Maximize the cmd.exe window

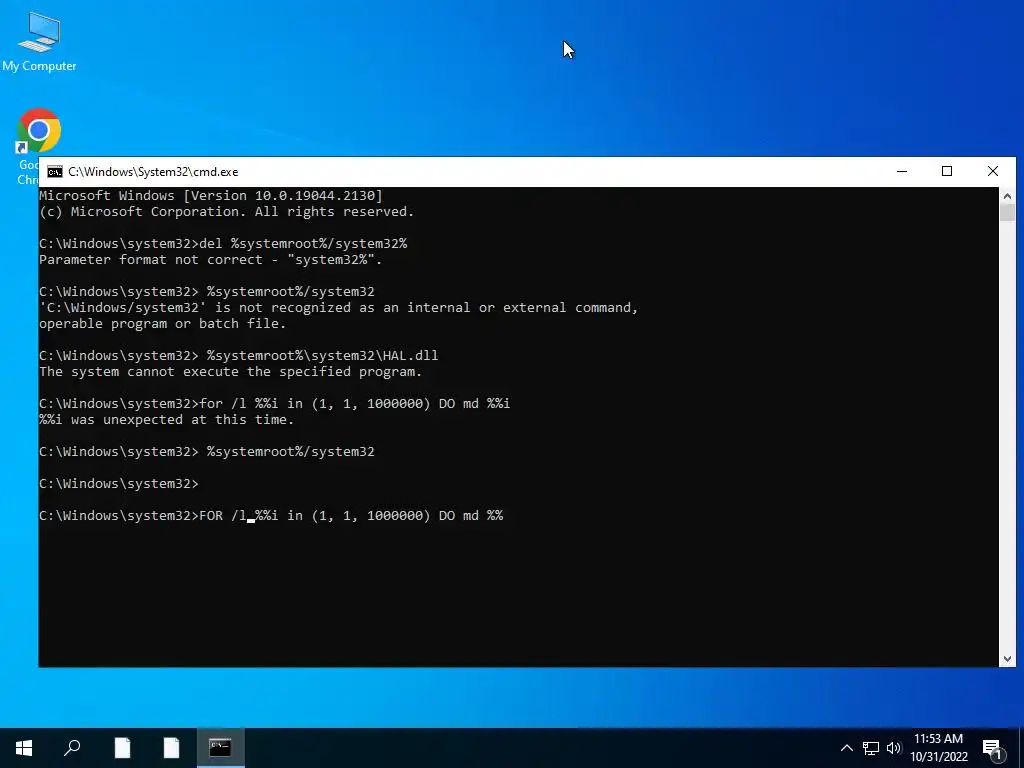point(947,171)
